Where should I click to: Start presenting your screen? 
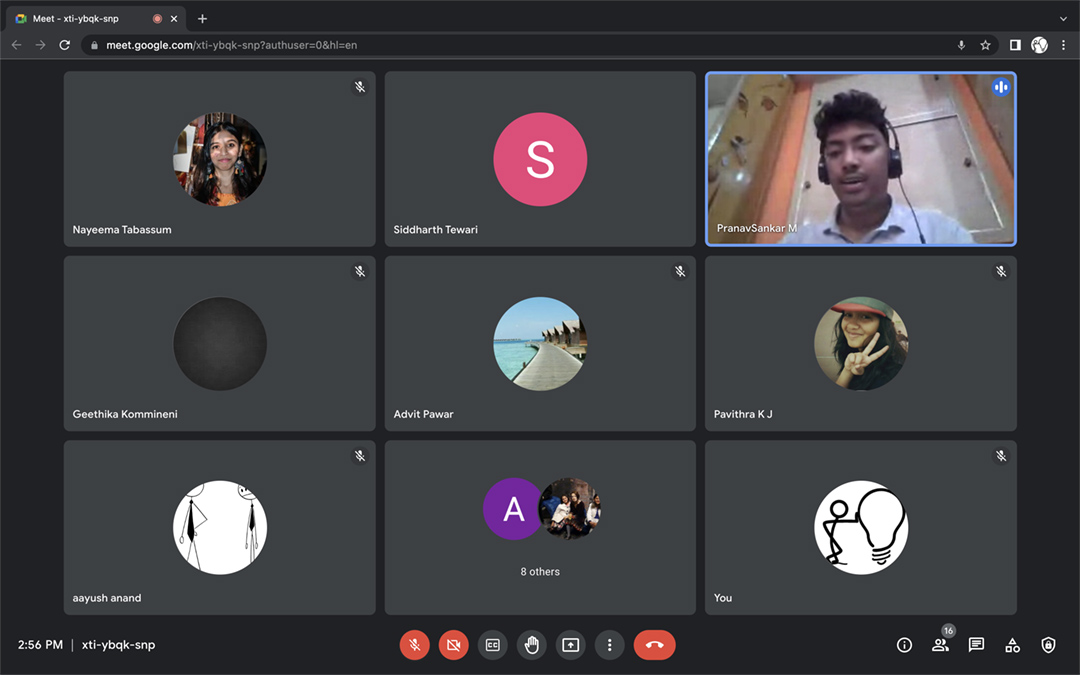tap(570, 645)
